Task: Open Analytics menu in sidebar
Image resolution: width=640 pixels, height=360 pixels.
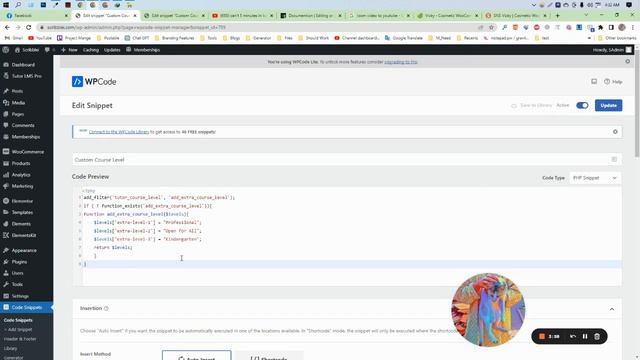Action: point(20,175)
